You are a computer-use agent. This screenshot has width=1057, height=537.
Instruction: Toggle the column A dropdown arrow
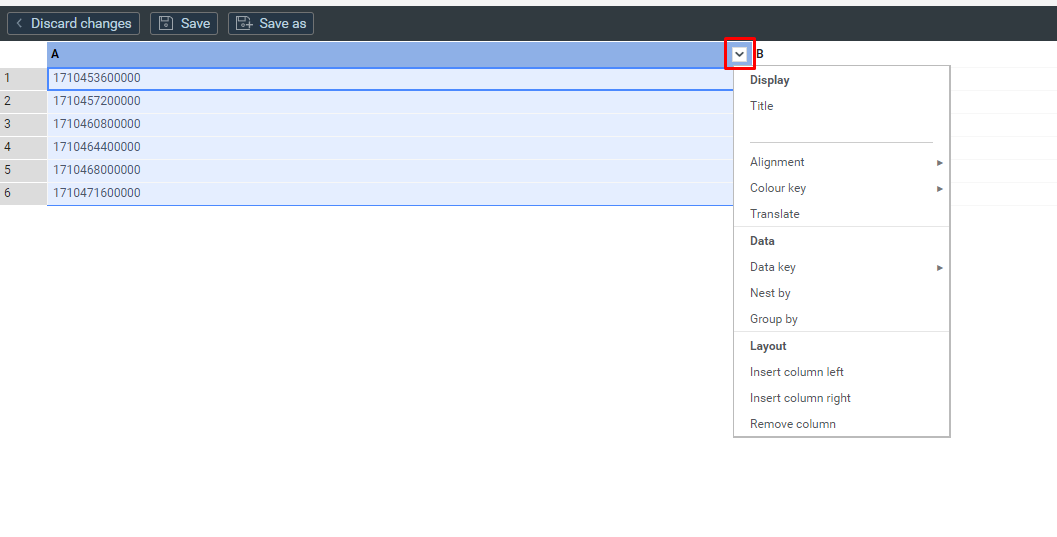coord(739,54)
